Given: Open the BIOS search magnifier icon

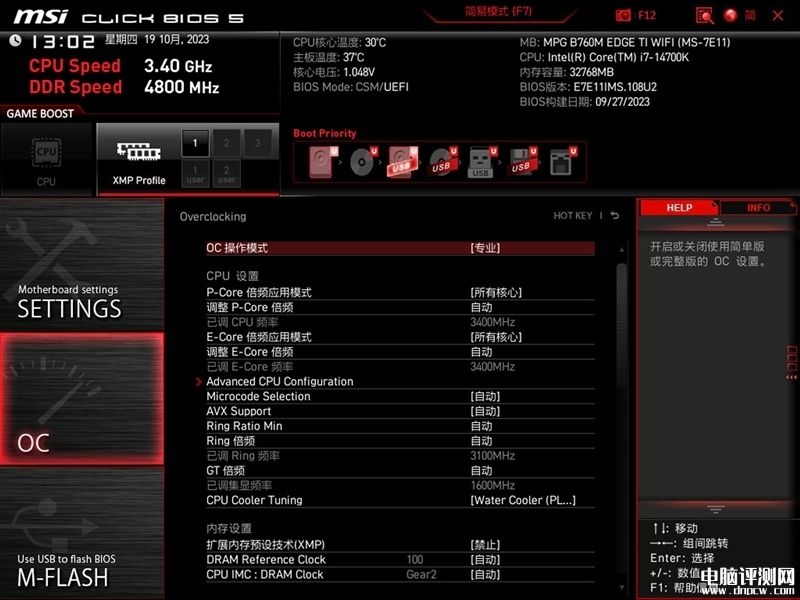Looking at the screenshot, I should (x=705, y=15).
